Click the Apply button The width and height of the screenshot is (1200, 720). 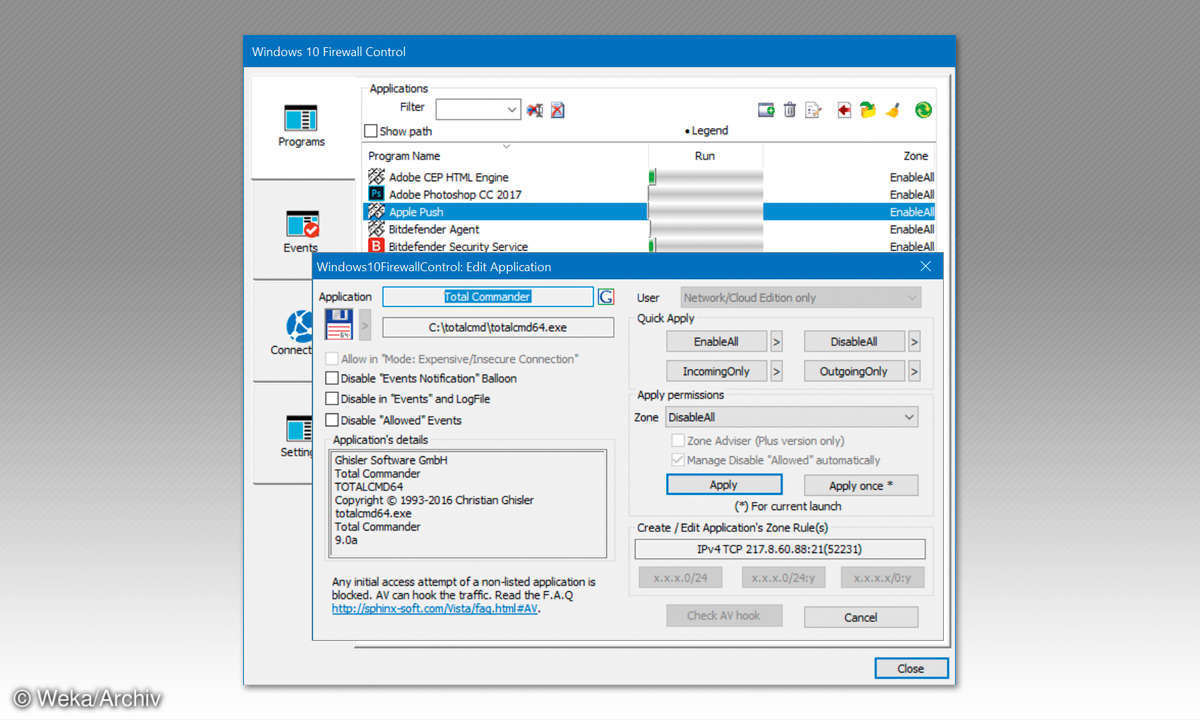tap(723, 485)
